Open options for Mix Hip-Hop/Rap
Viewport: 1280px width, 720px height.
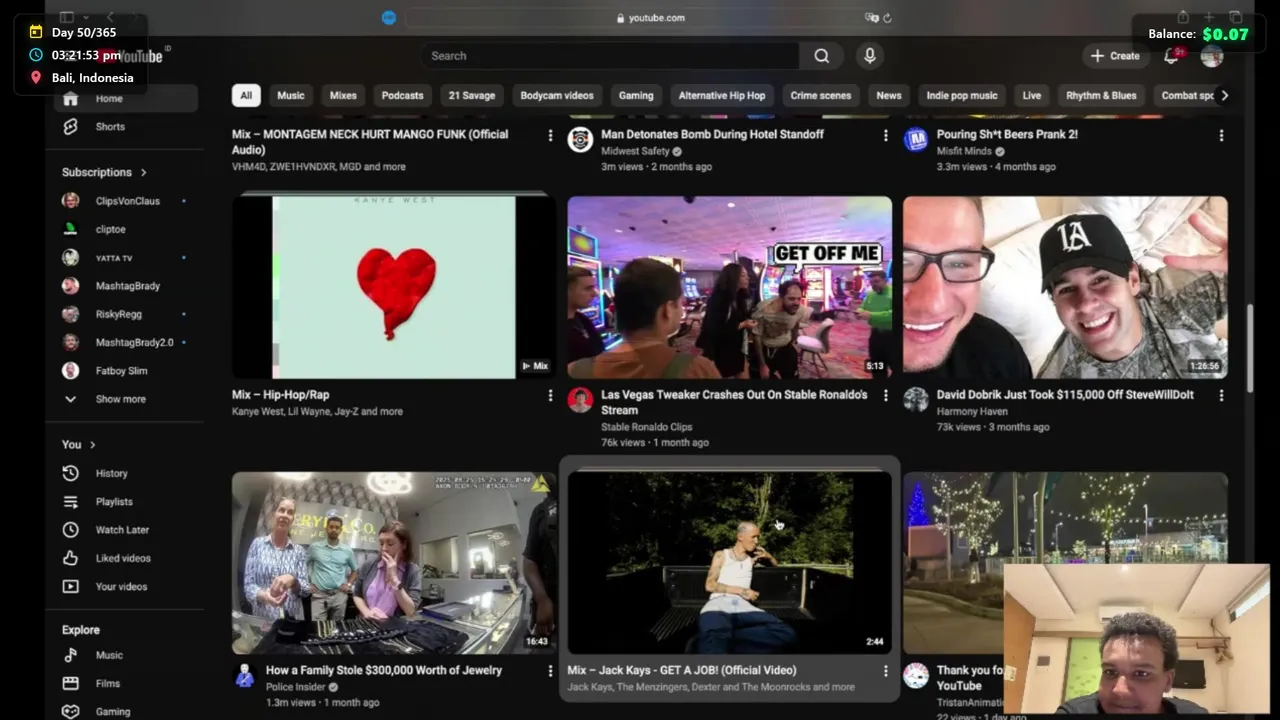pyautogui.click(x=550, y=395)
